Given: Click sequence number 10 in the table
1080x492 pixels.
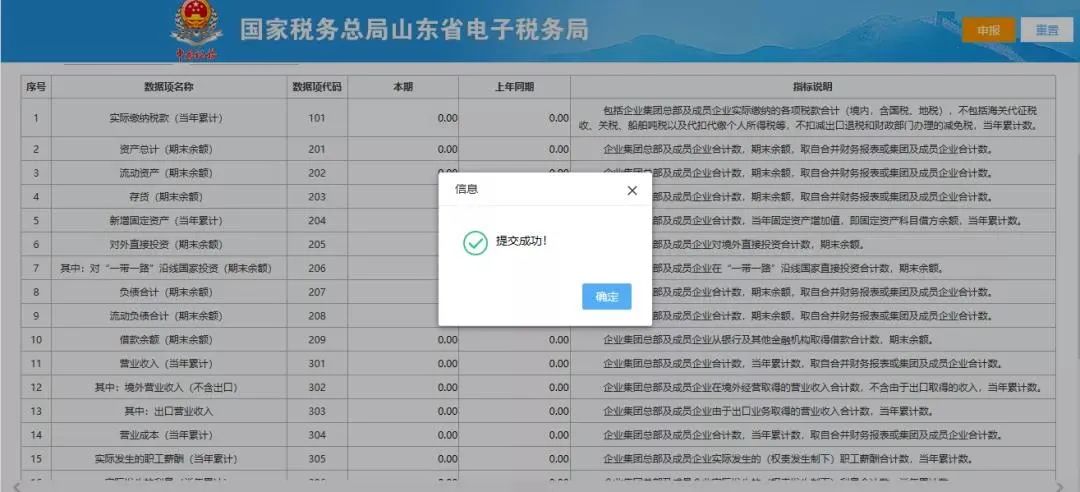Looking at the screenshot, I should pyautogui.click(x=36, y=340).
